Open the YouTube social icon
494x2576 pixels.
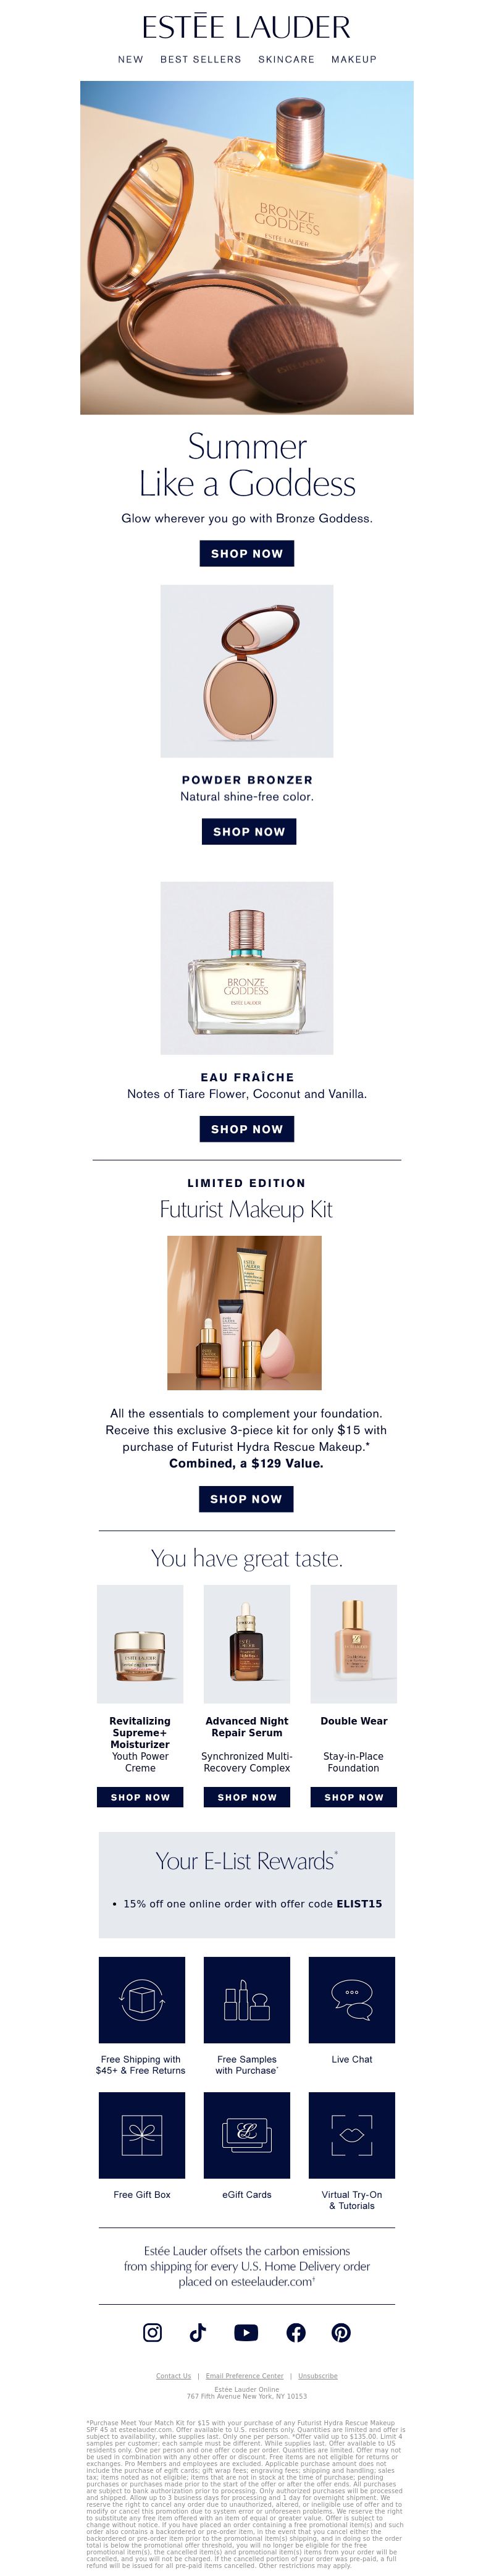246,2332
